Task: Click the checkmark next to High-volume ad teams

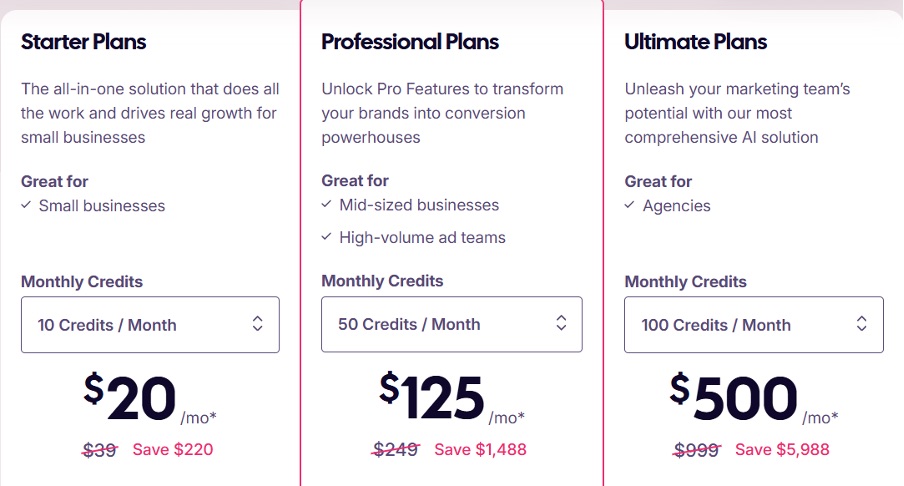Action: (x=327, y=238)
